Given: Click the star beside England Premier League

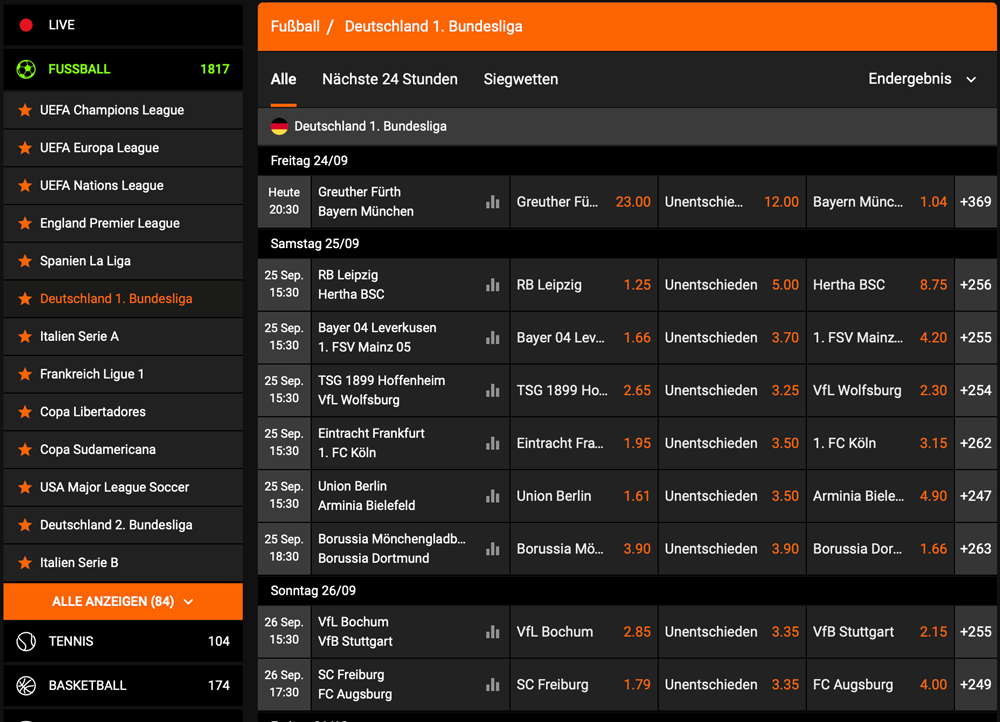Looking at the screenshot, I should click(25, 223).
